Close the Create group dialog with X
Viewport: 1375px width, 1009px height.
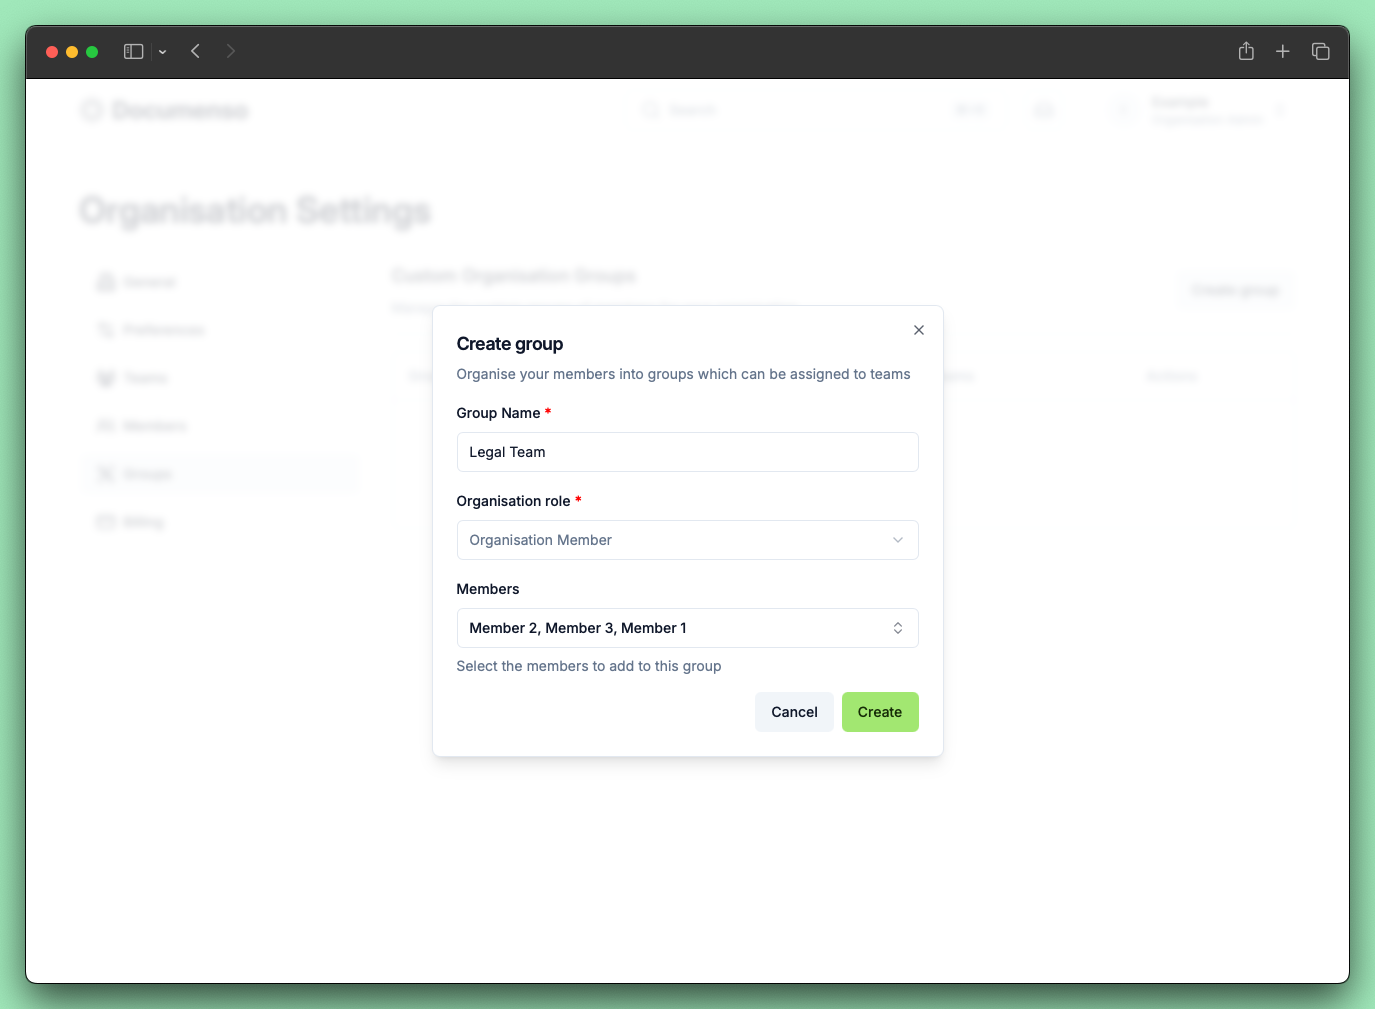(x=918, y=330)
